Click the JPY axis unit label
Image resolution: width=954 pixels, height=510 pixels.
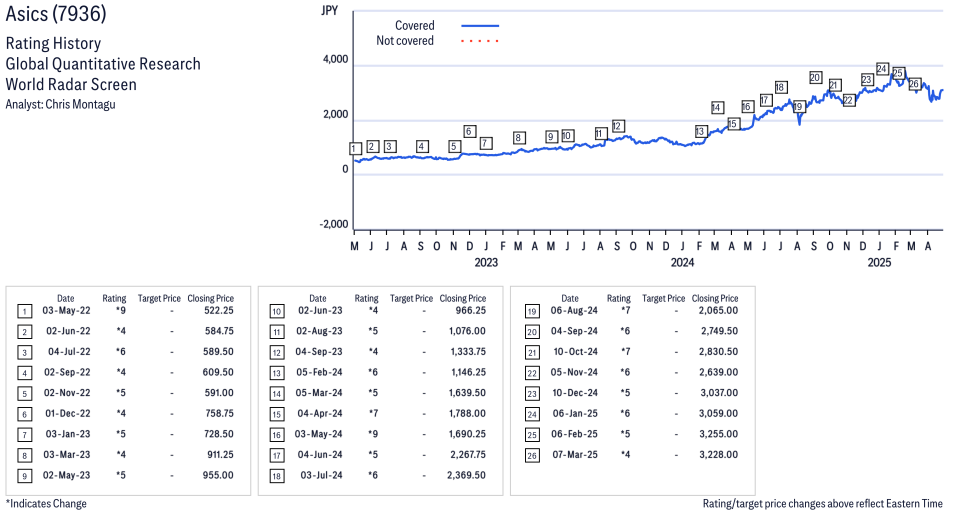point(329,11)
